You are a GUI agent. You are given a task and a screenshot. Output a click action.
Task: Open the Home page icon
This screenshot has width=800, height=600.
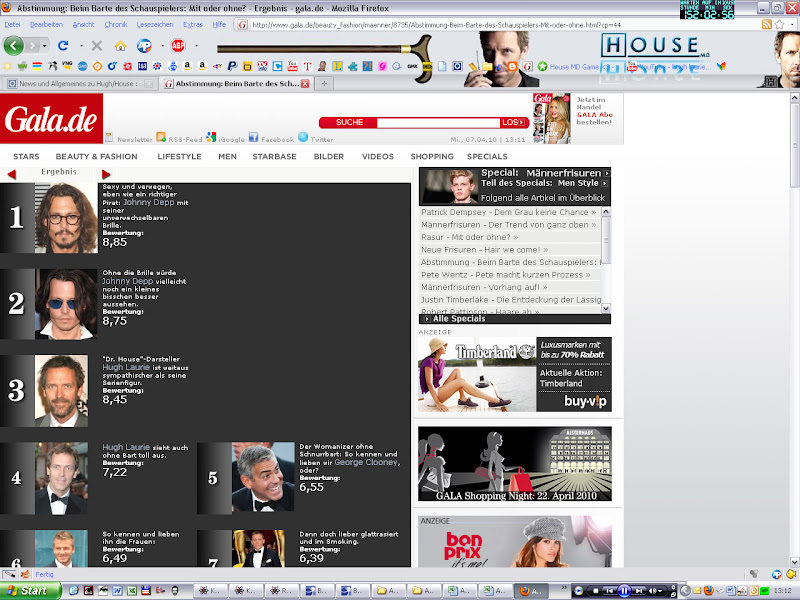coord(120,46)
